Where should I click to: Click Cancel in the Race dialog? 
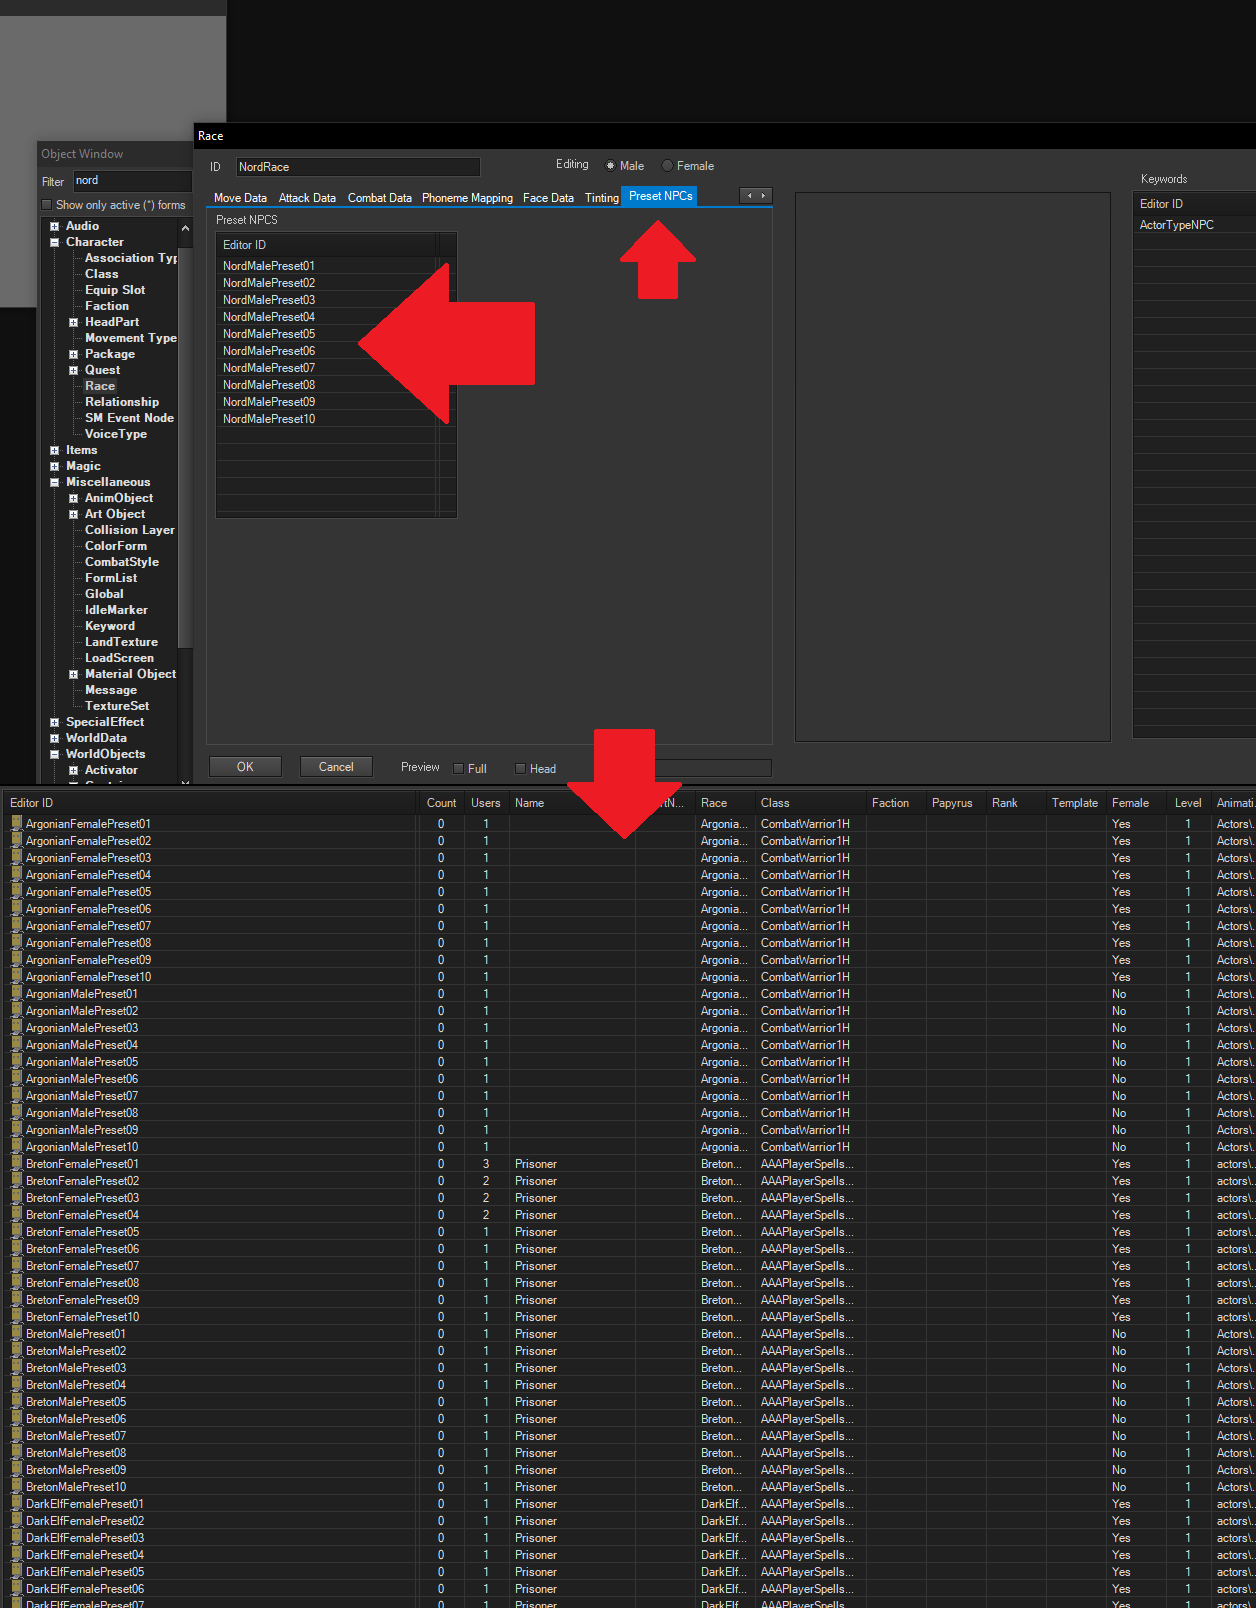pos(336,767)
